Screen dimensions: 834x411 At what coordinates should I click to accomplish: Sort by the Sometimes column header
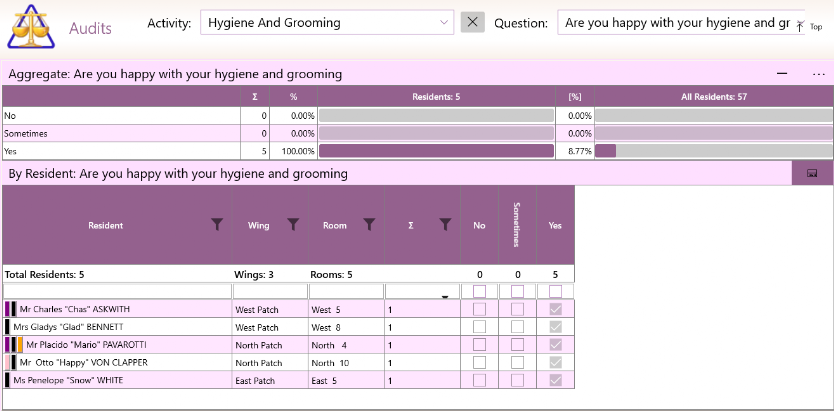tap(518, 225)
